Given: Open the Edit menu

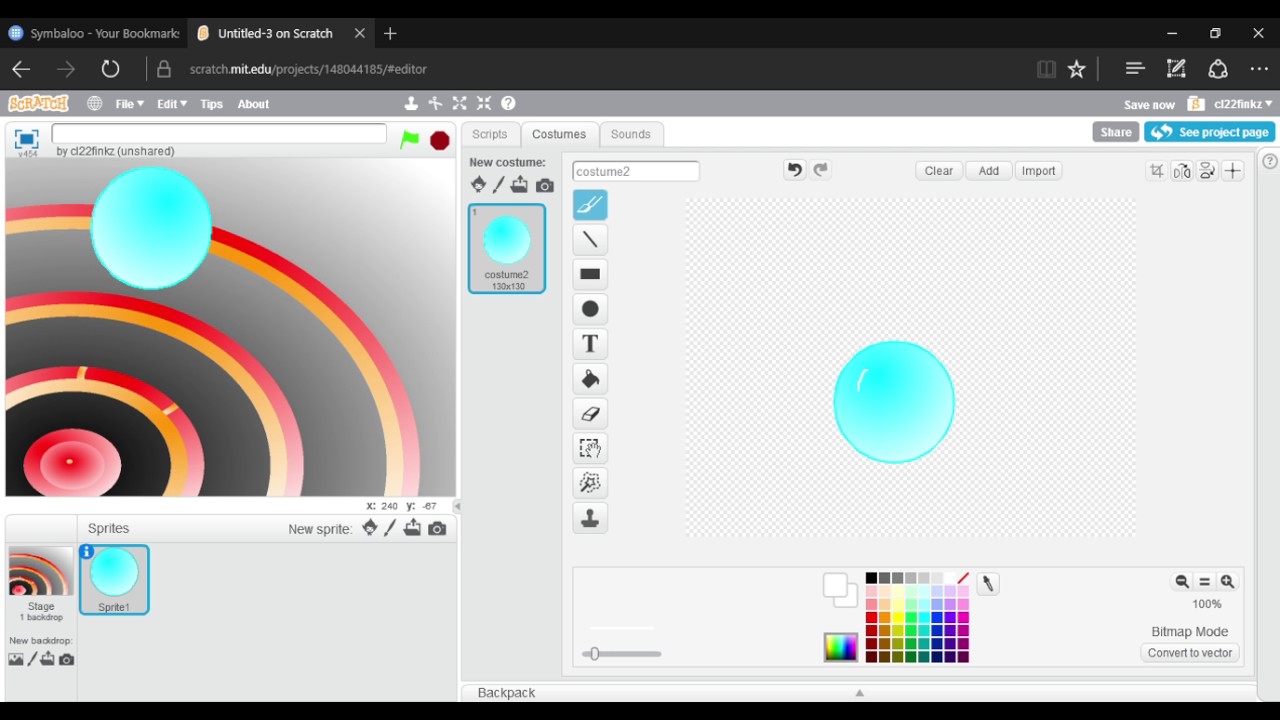Looking at the screenshot, I should [171, 104].
